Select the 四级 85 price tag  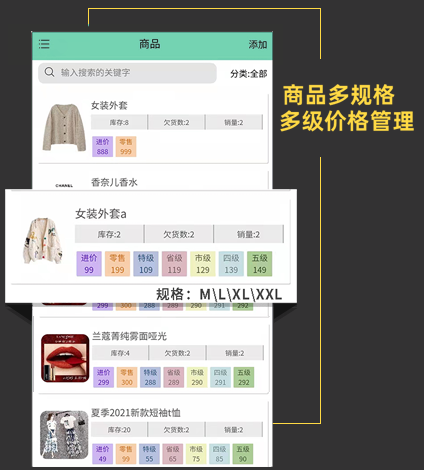point(219,454)
